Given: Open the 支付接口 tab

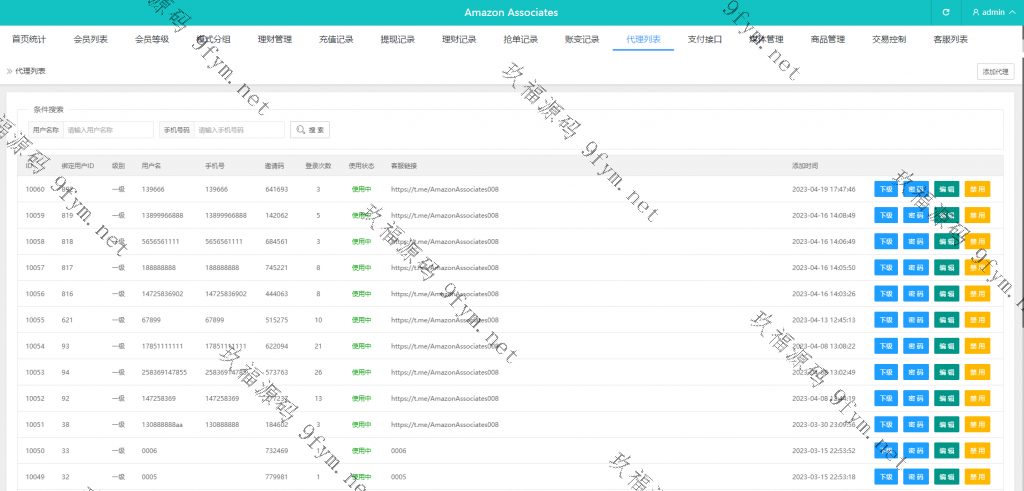Looking at the screenshot, I should click(705, 39).
